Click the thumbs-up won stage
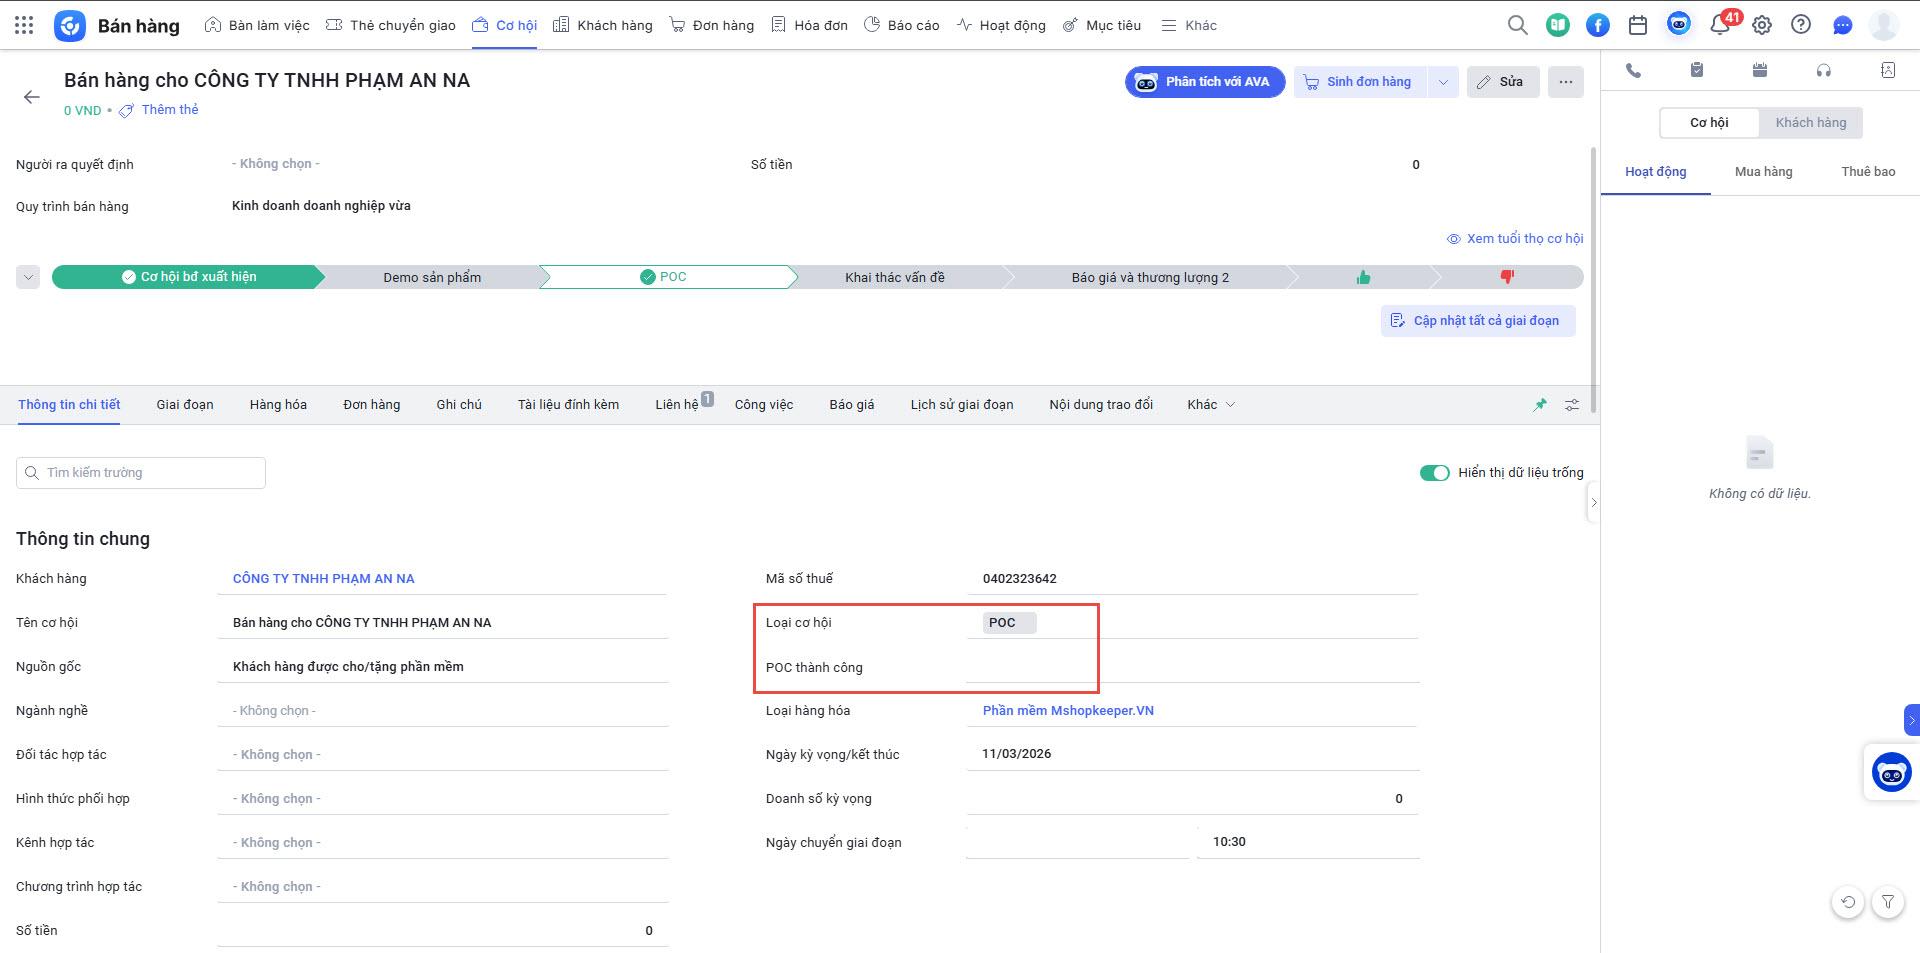This screenshot has width=1920, height=953. coord(1363,277)
